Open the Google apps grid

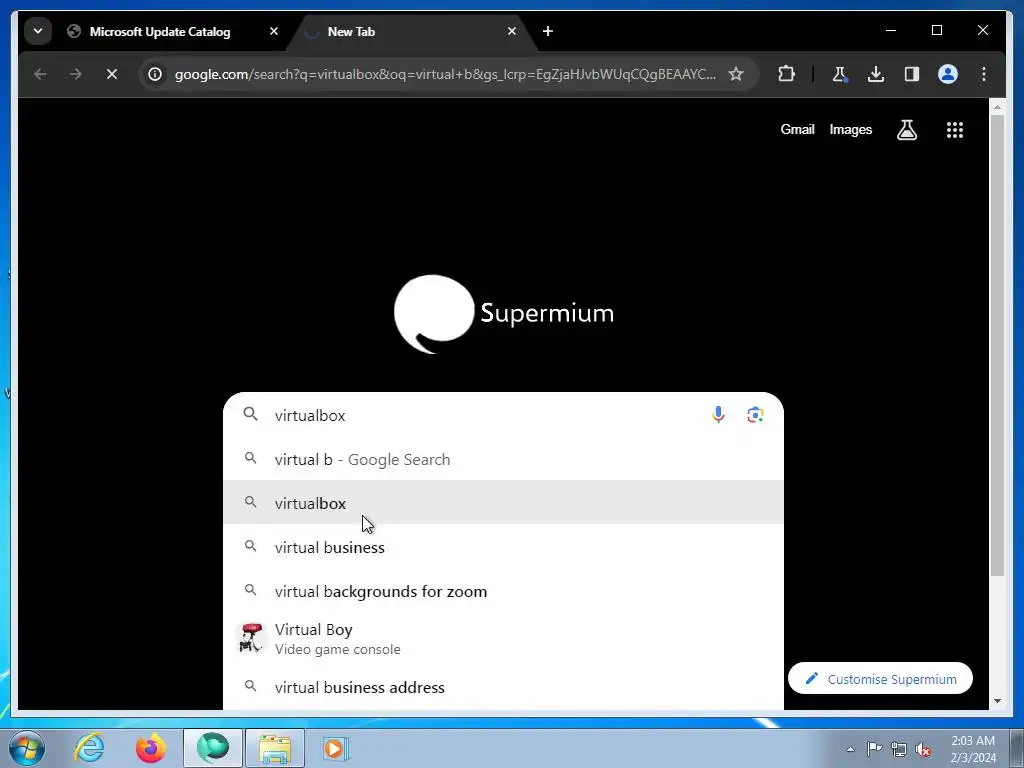coord(955,129)
